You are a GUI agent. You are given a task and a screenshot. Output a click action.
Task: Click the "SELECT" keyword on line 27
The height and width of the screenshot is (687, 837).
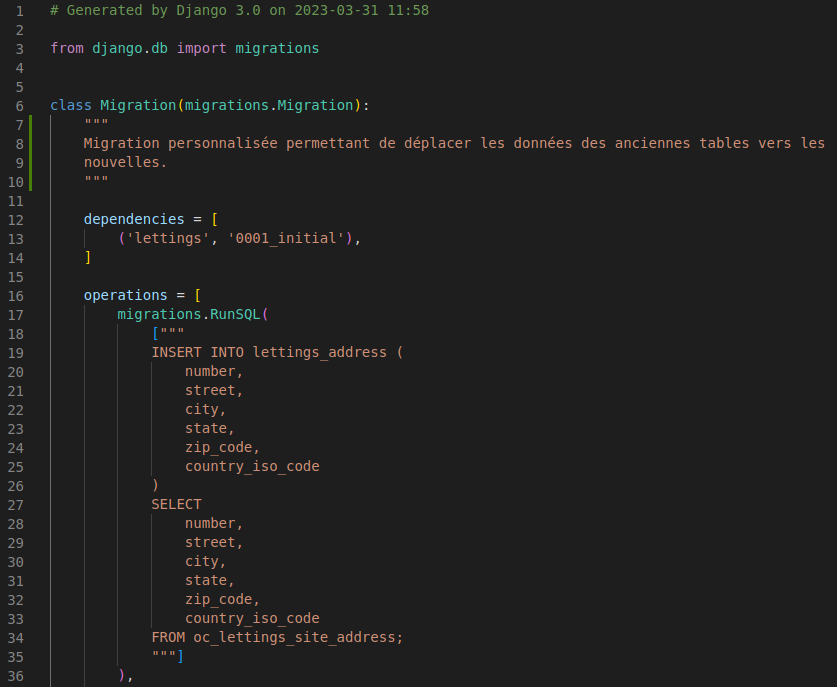point(176,504)
